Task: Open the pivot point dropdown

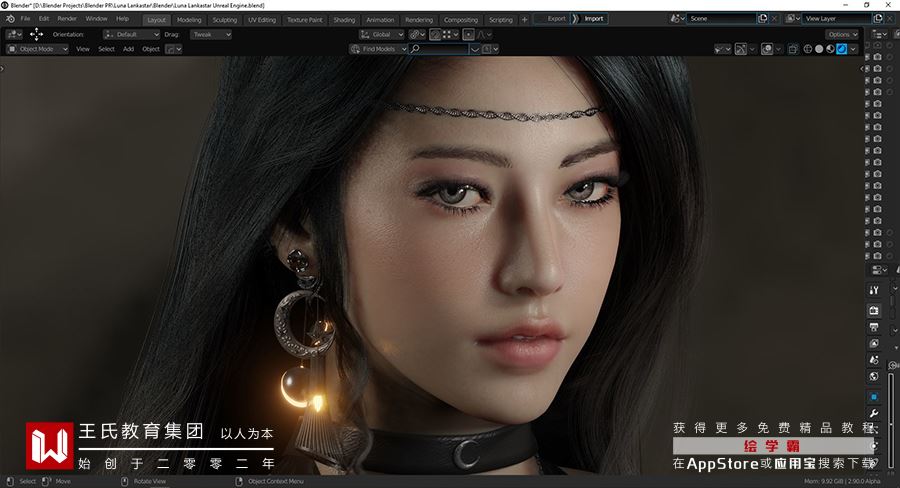Action: [417, 34]
